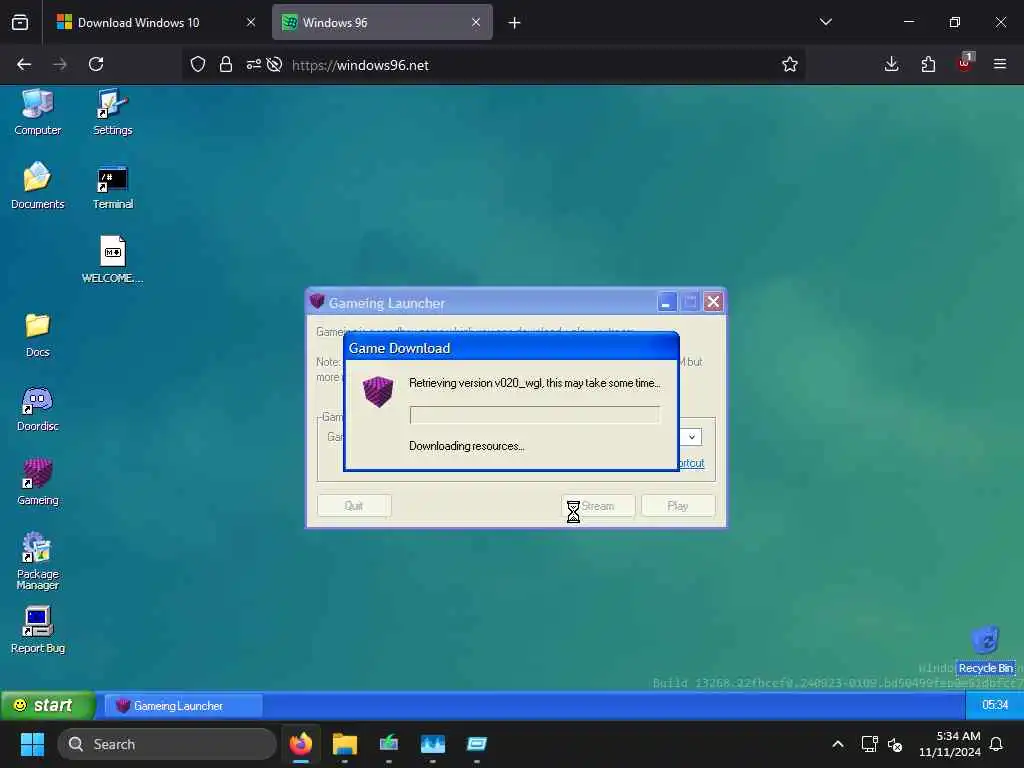Click the Windows clock showing 5:34 AM
1024x768 pixels.
pyautogui.click(x=950, y=744)
